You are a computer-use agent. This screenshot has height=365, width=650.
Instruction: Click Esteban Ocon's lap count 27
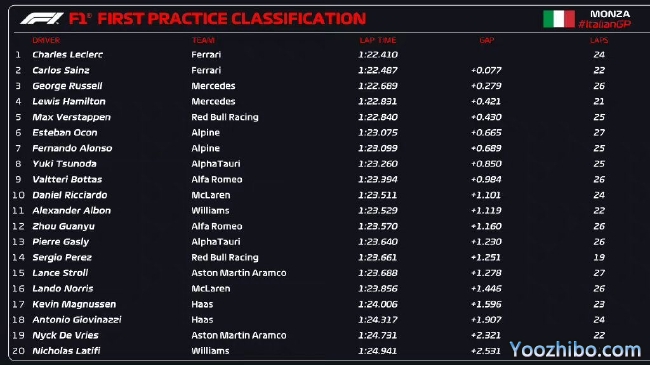599,133
